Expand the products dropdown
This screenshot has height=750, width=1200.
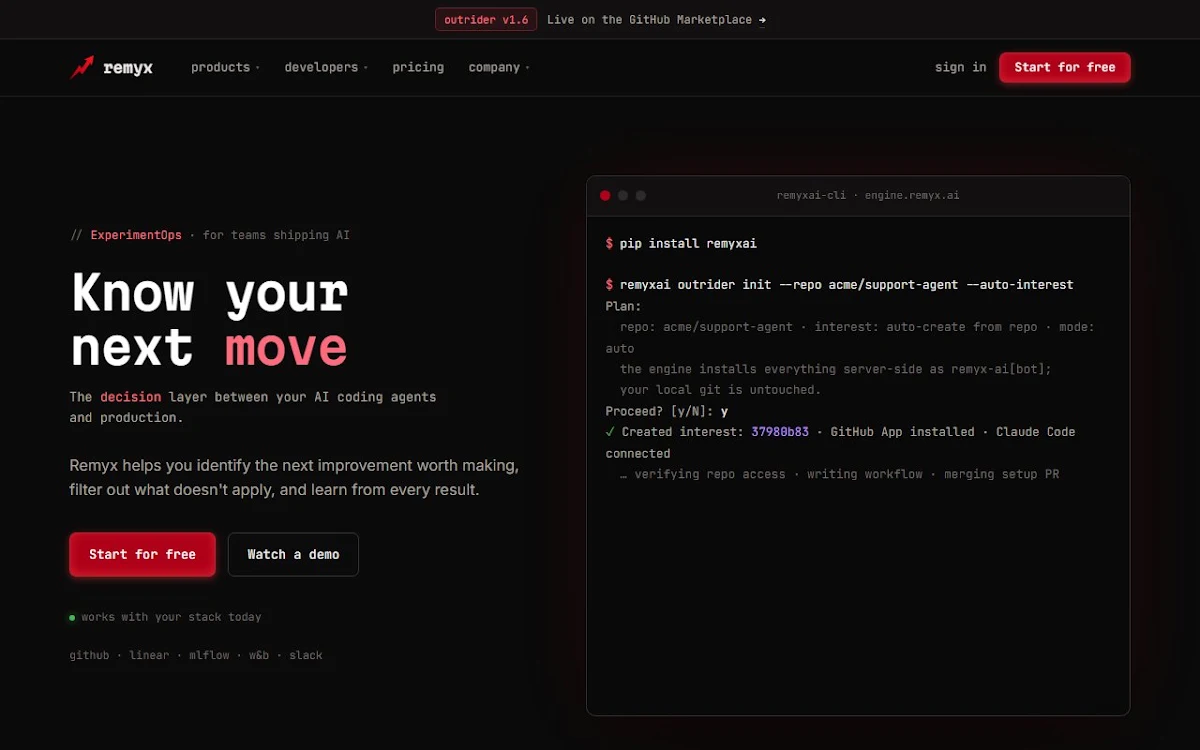[x=225, y=67]
